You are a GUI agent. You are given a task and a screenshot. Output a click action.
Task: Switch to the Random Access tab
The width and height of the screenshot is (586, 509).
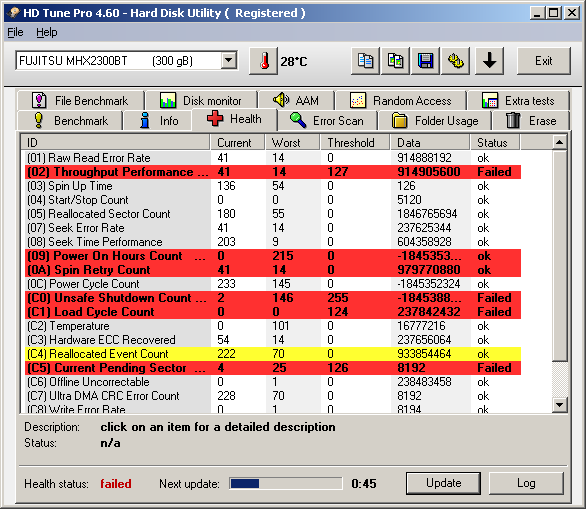401,101
